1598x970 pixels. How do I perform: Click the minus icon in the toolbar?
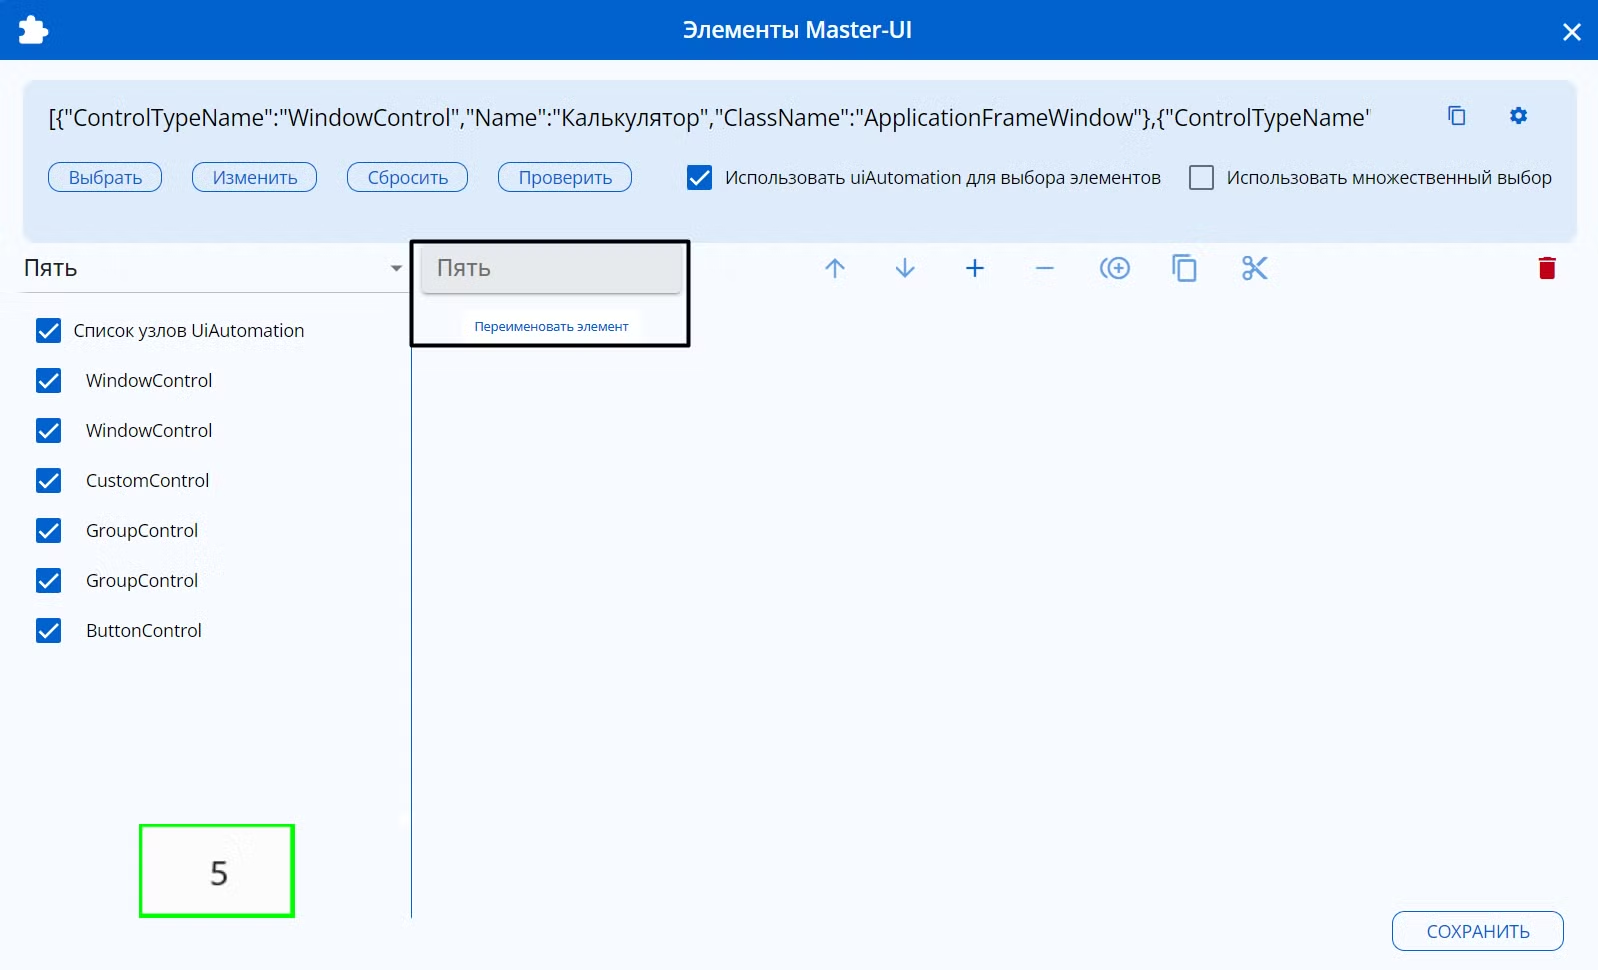click(x=1045, y=268)
